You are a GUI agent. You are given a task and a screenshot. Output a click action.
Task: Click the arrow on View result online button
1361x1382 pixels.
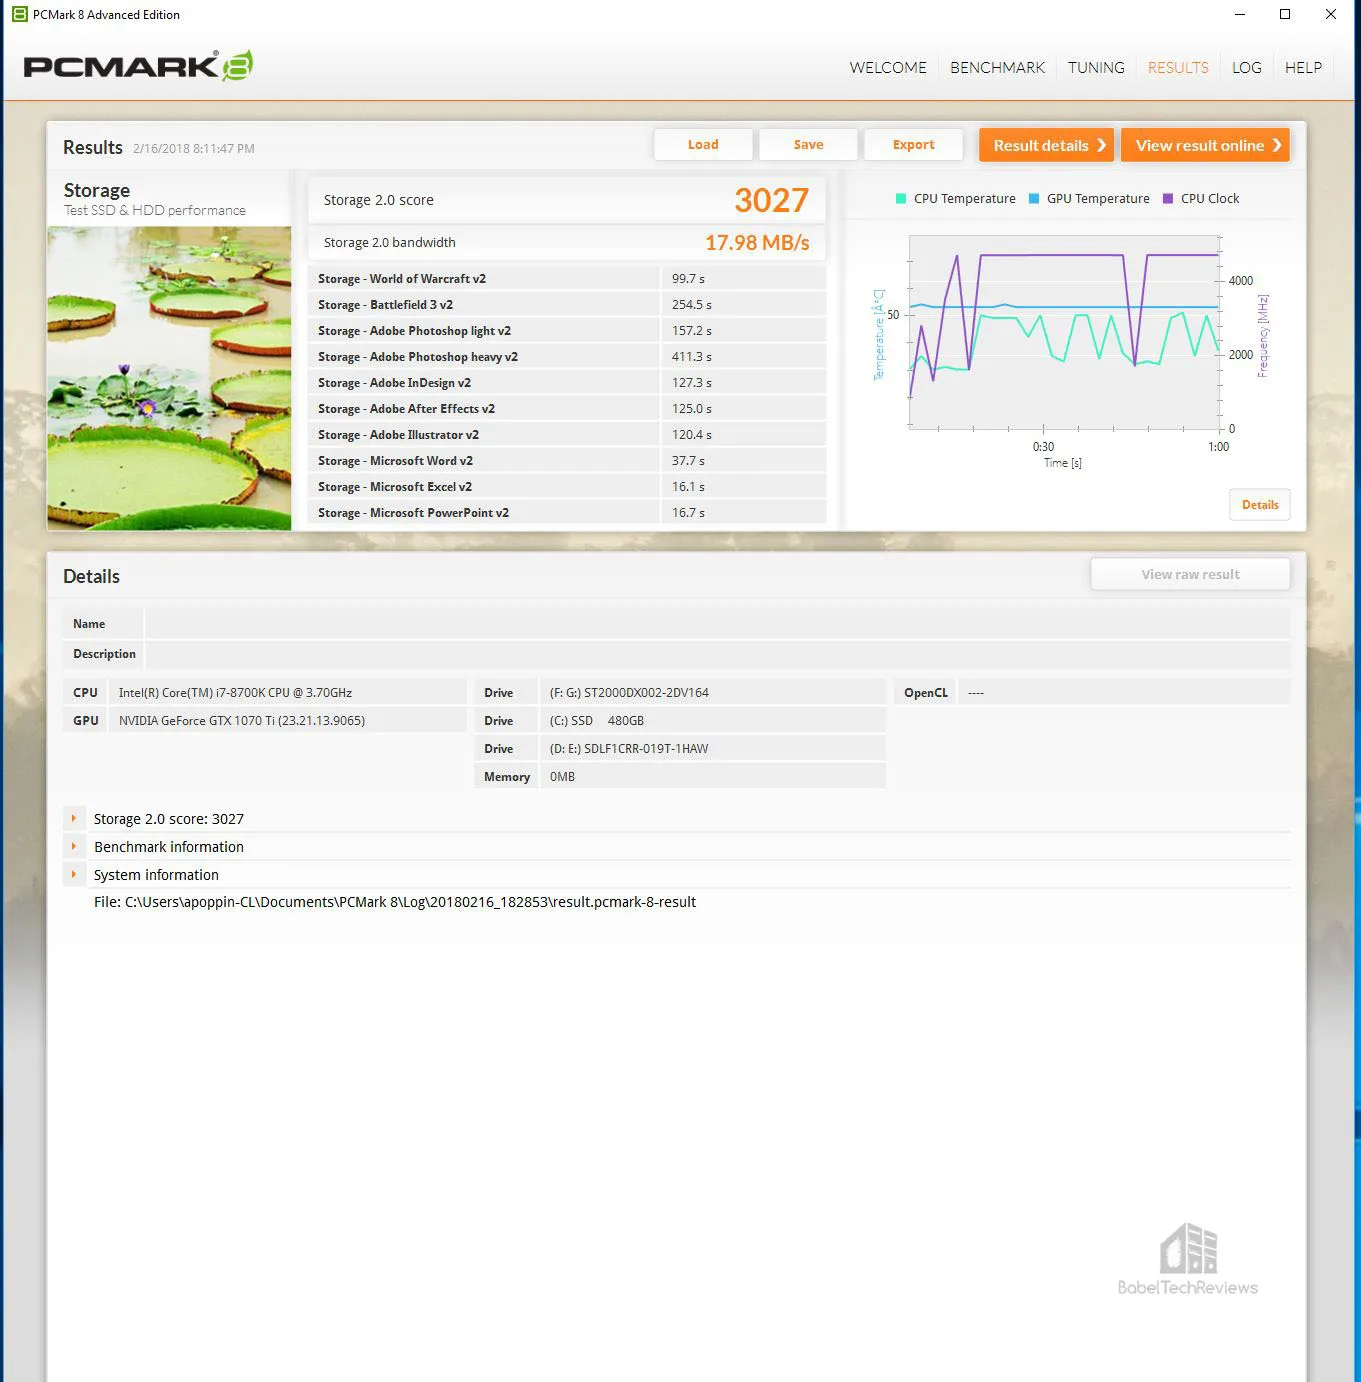pos(1277,145)
